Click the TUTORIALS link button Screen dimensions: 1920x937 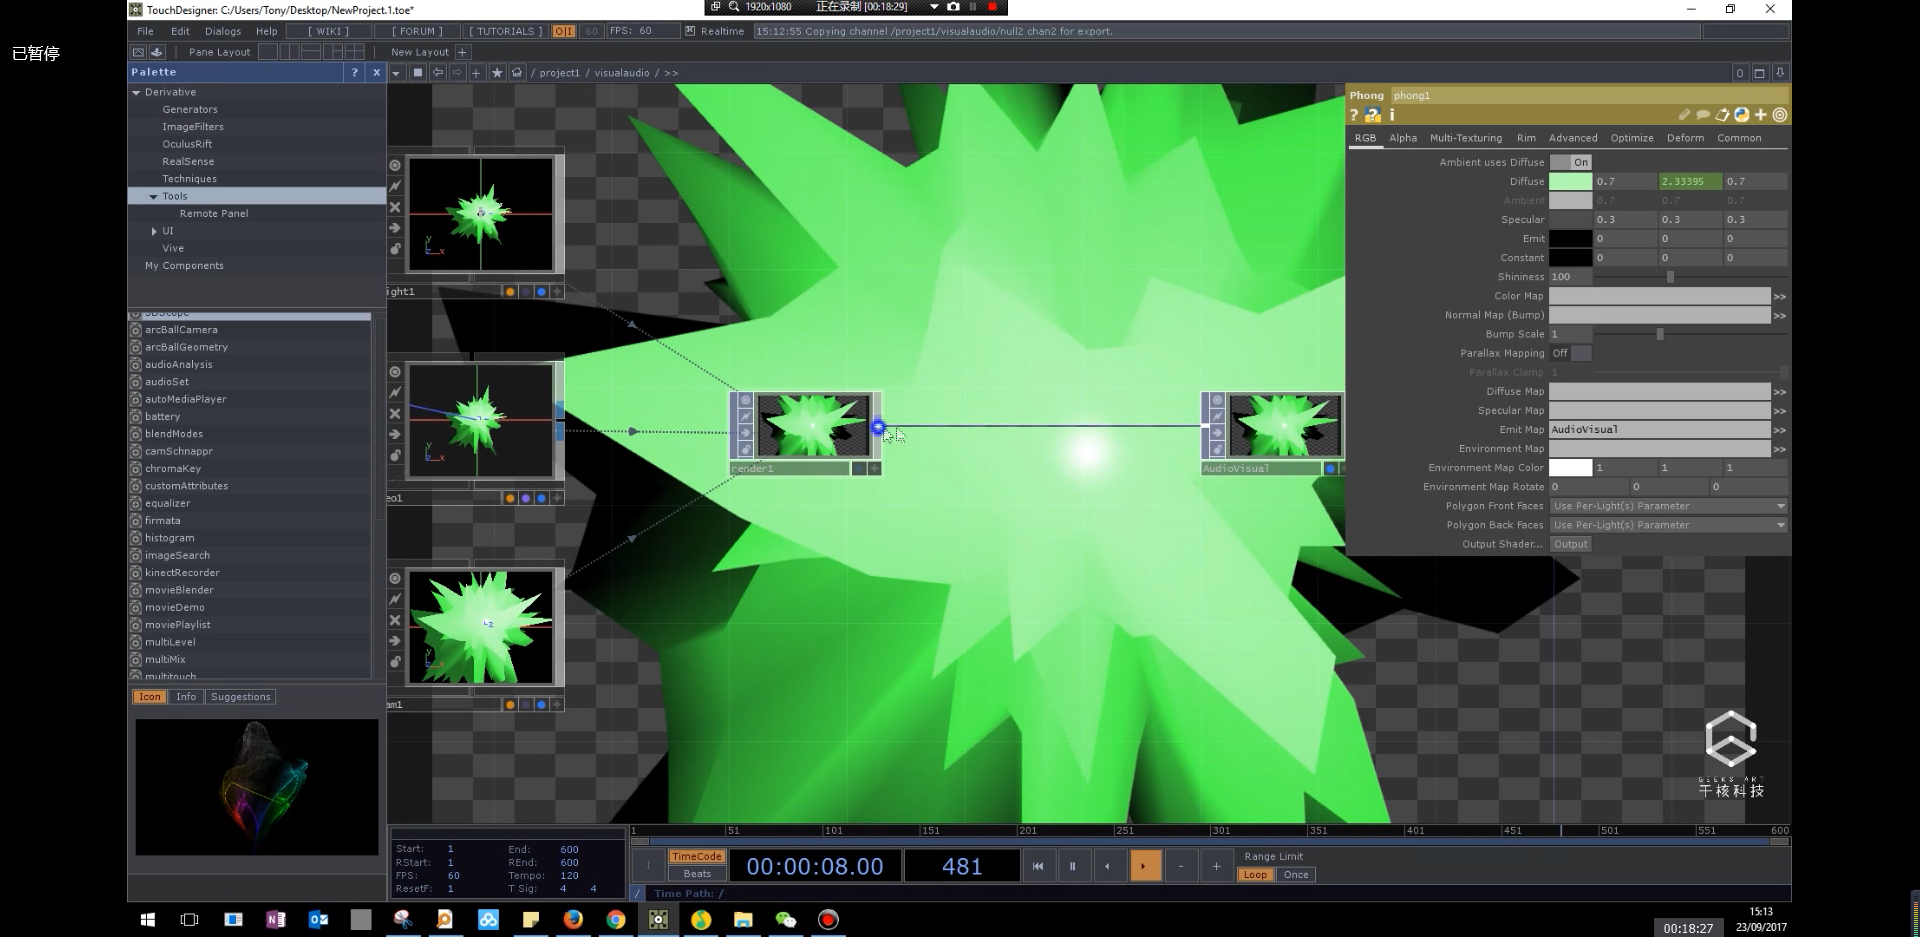point(506,31)
